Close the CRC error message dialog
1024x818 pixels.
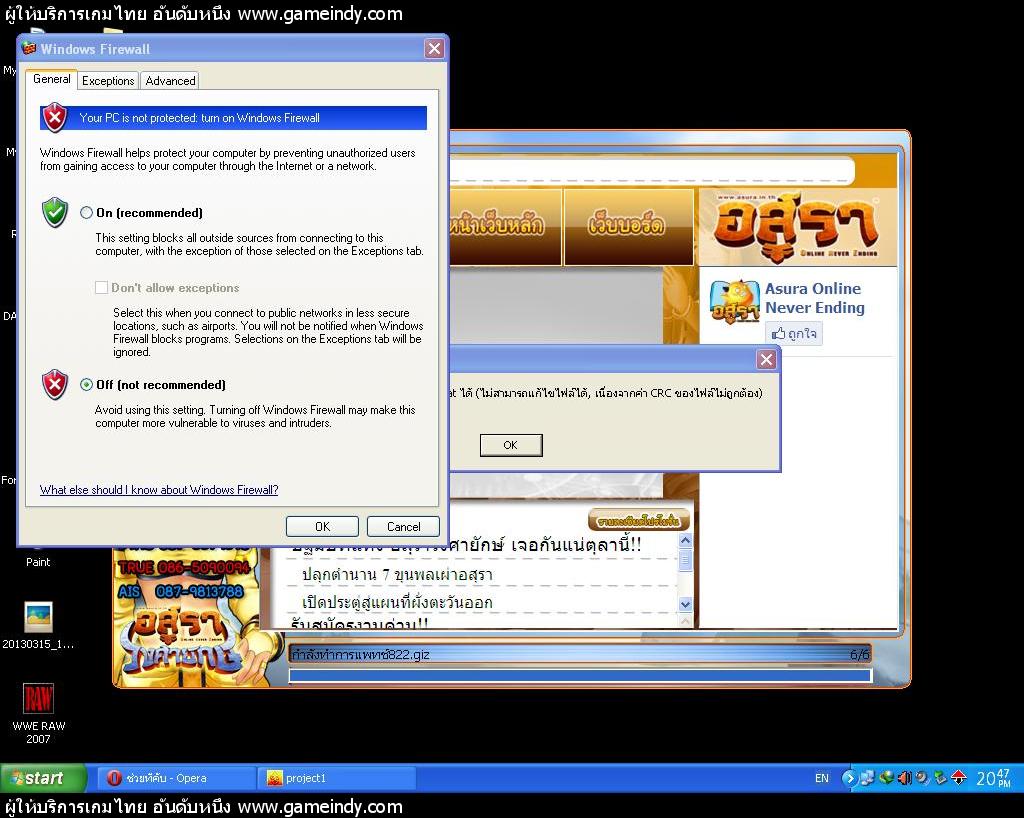pyautogui.click(x=766, y=359)
